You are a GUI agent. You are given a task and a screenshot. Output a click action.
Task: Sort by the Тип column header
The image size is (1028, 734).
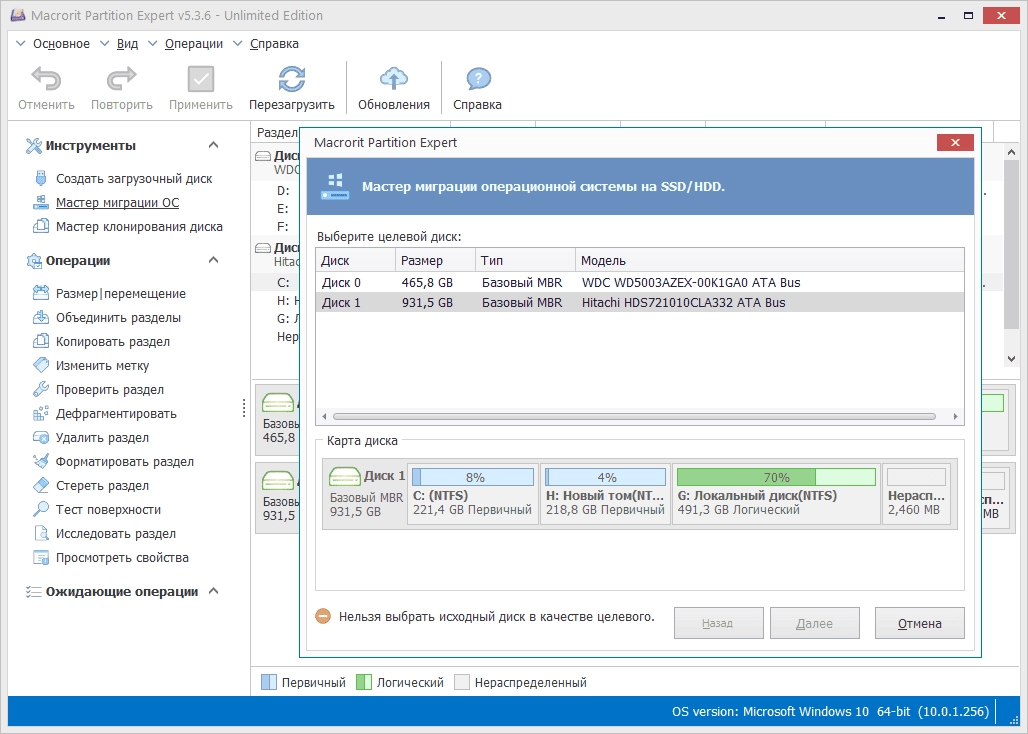pos(526,260)
